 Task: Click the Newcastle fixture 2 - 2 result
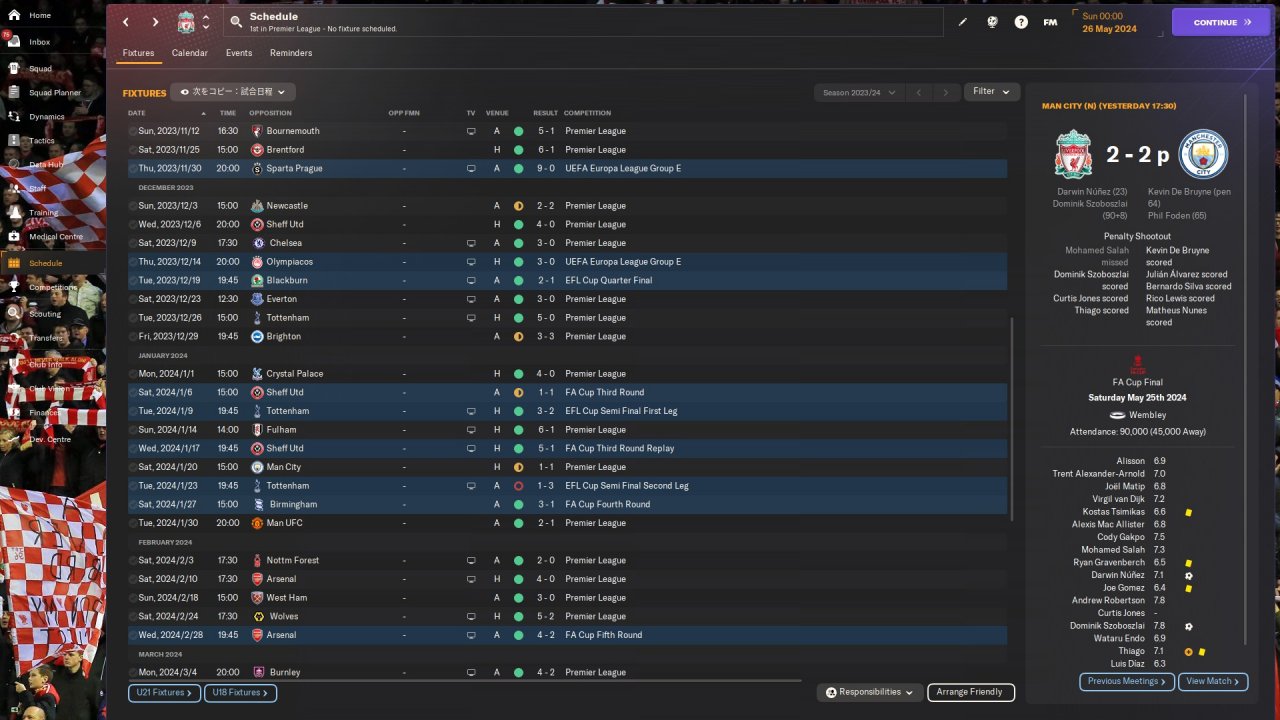pyautogui.click(x=545, y=206)
